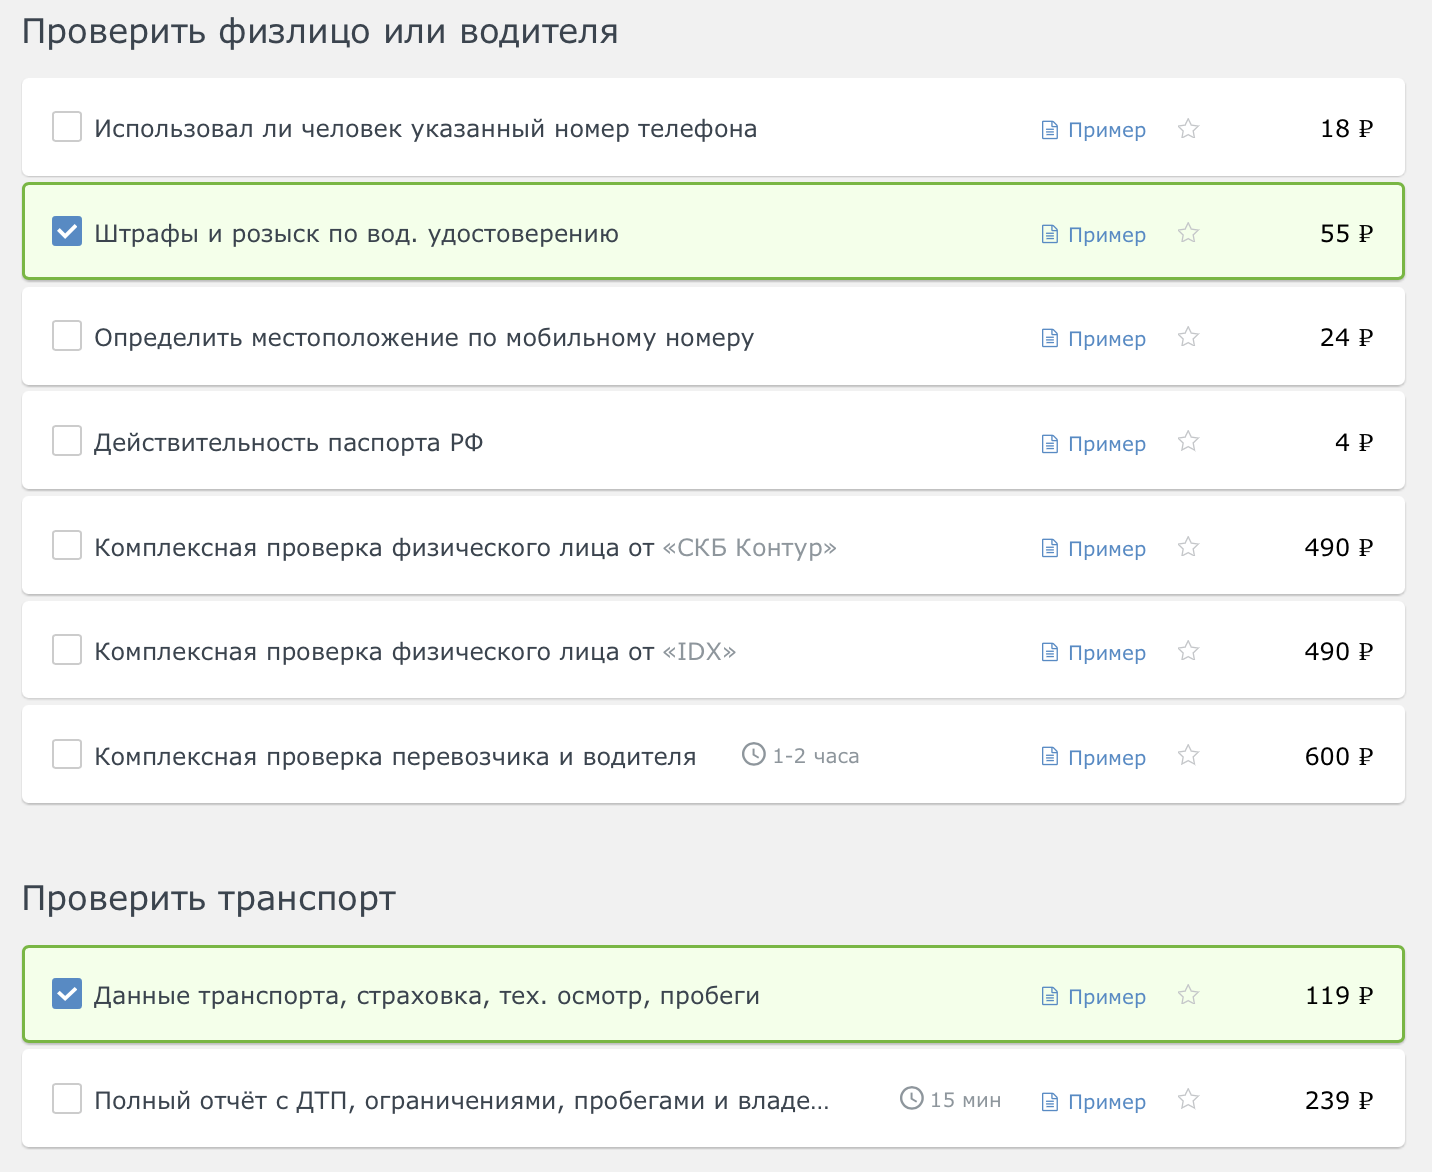Select checkbox for IDX комплексная проверка
The height and width of the screenshot is (1172, 1432).
point(67,650)
